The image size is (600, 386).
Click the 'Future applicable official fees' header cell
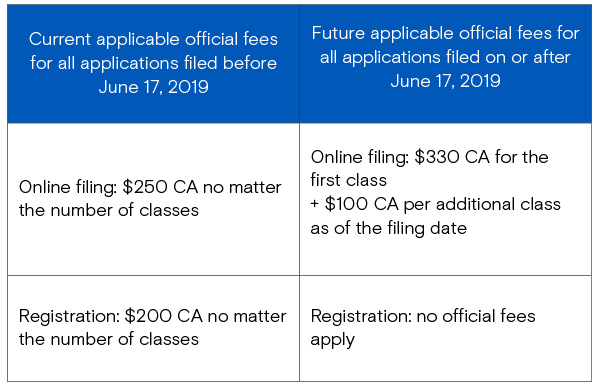[x=445, y=64]
